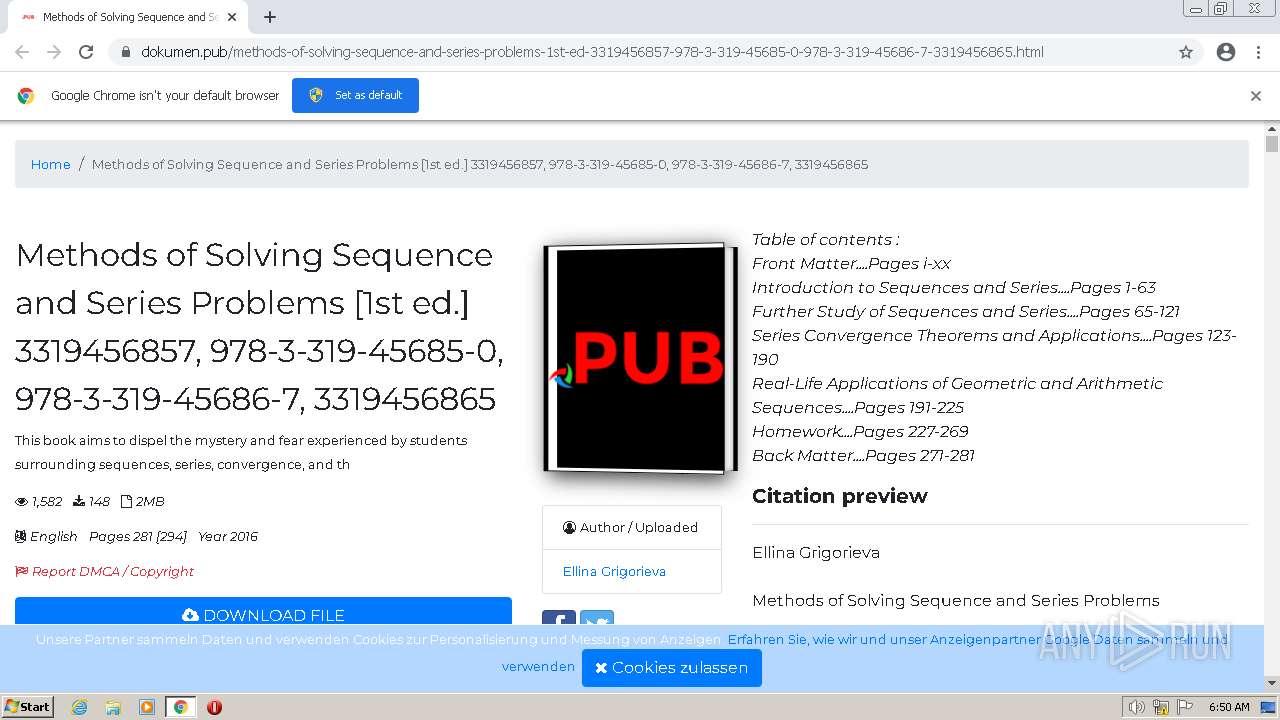Open the Chrome profile avatar icon

coord(1226,52)
